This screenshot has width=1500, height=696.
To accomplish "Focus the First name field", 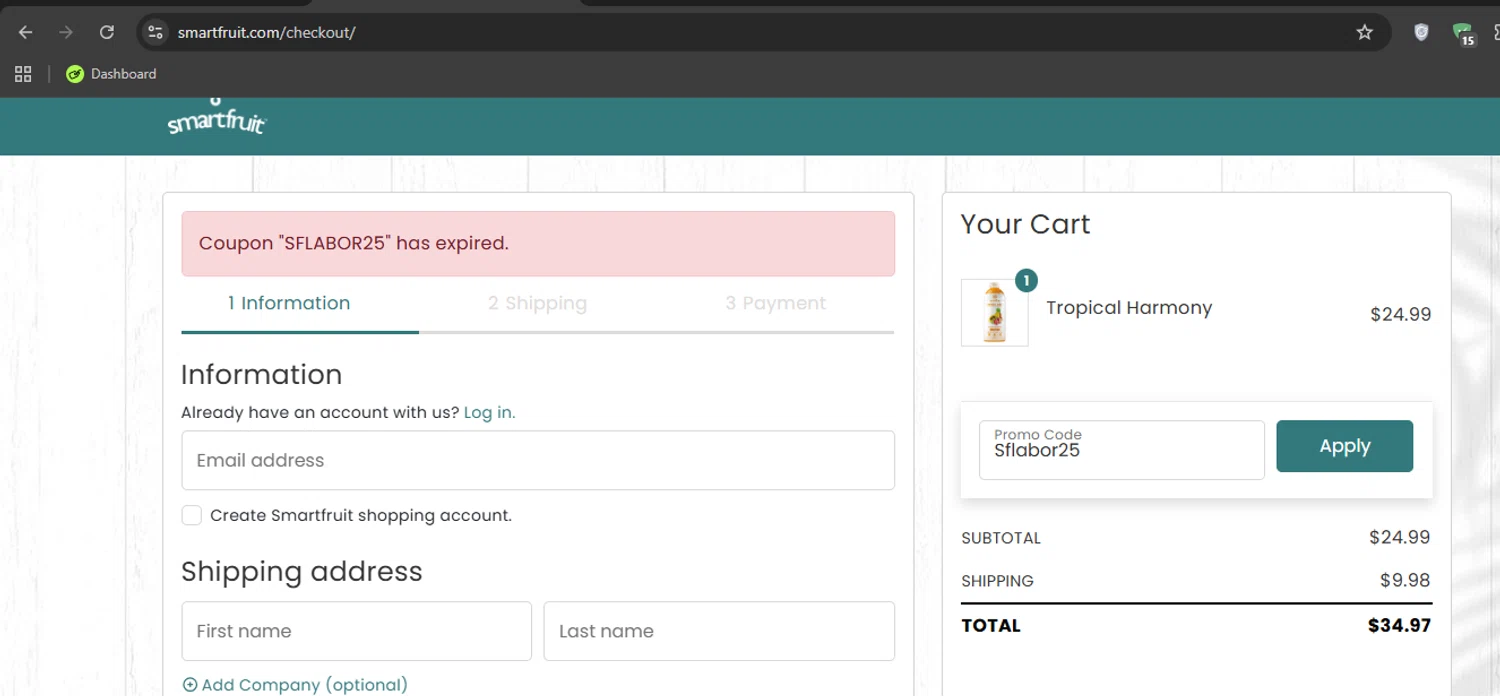I will (x=356, y=631).
